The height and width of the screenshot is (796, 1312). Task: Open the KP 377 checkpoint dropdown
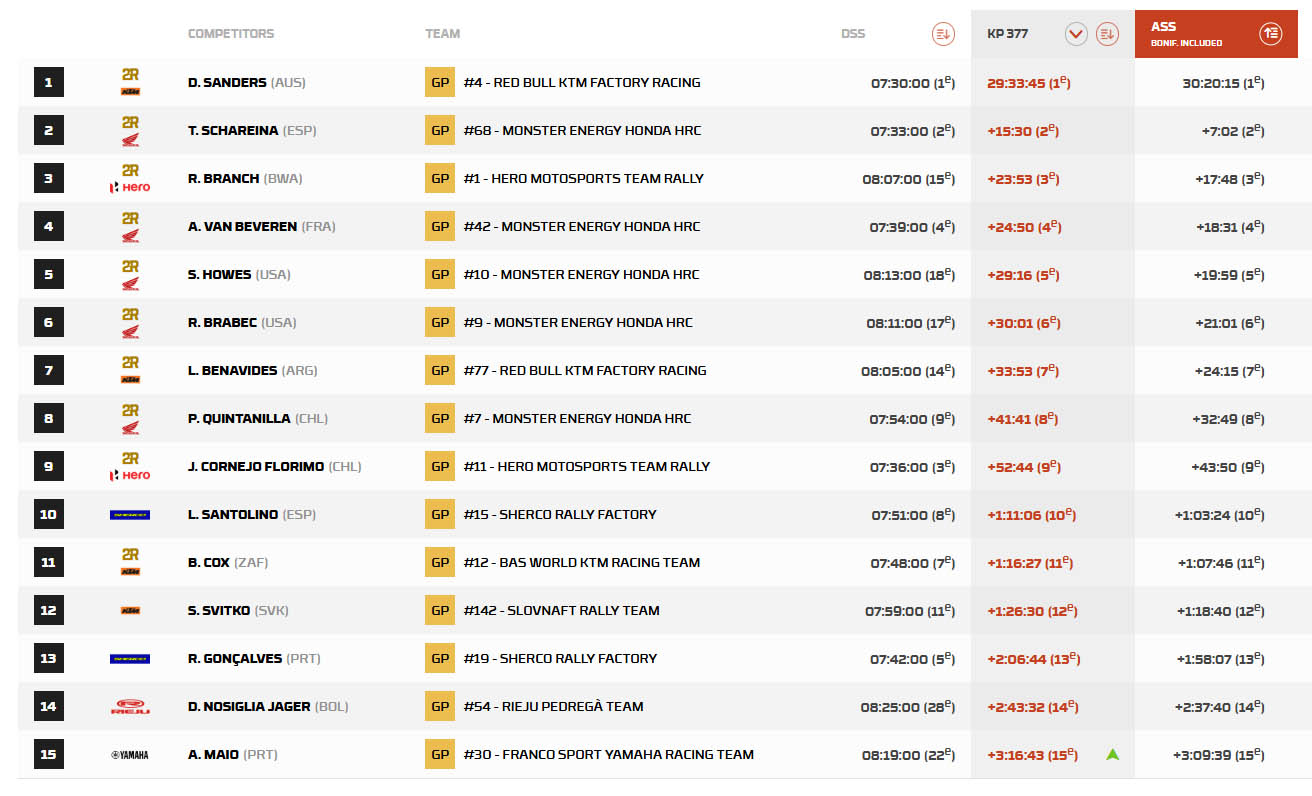pyautogui.click(x=1076, y=34)
